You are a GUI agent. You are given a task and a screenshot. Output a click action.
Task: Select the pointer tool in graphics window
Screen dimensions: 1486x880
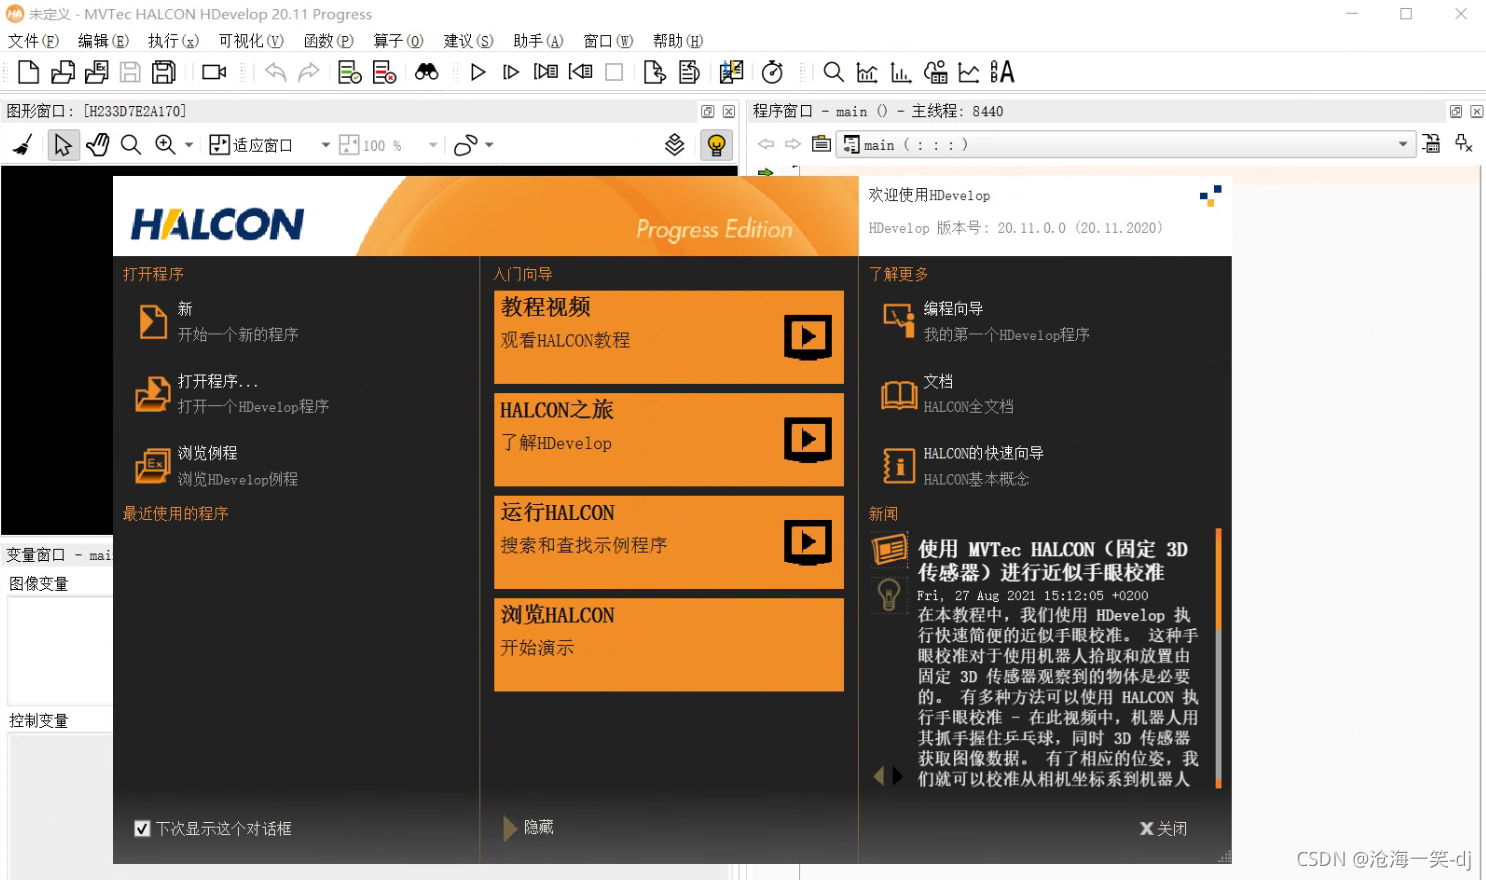63,145
